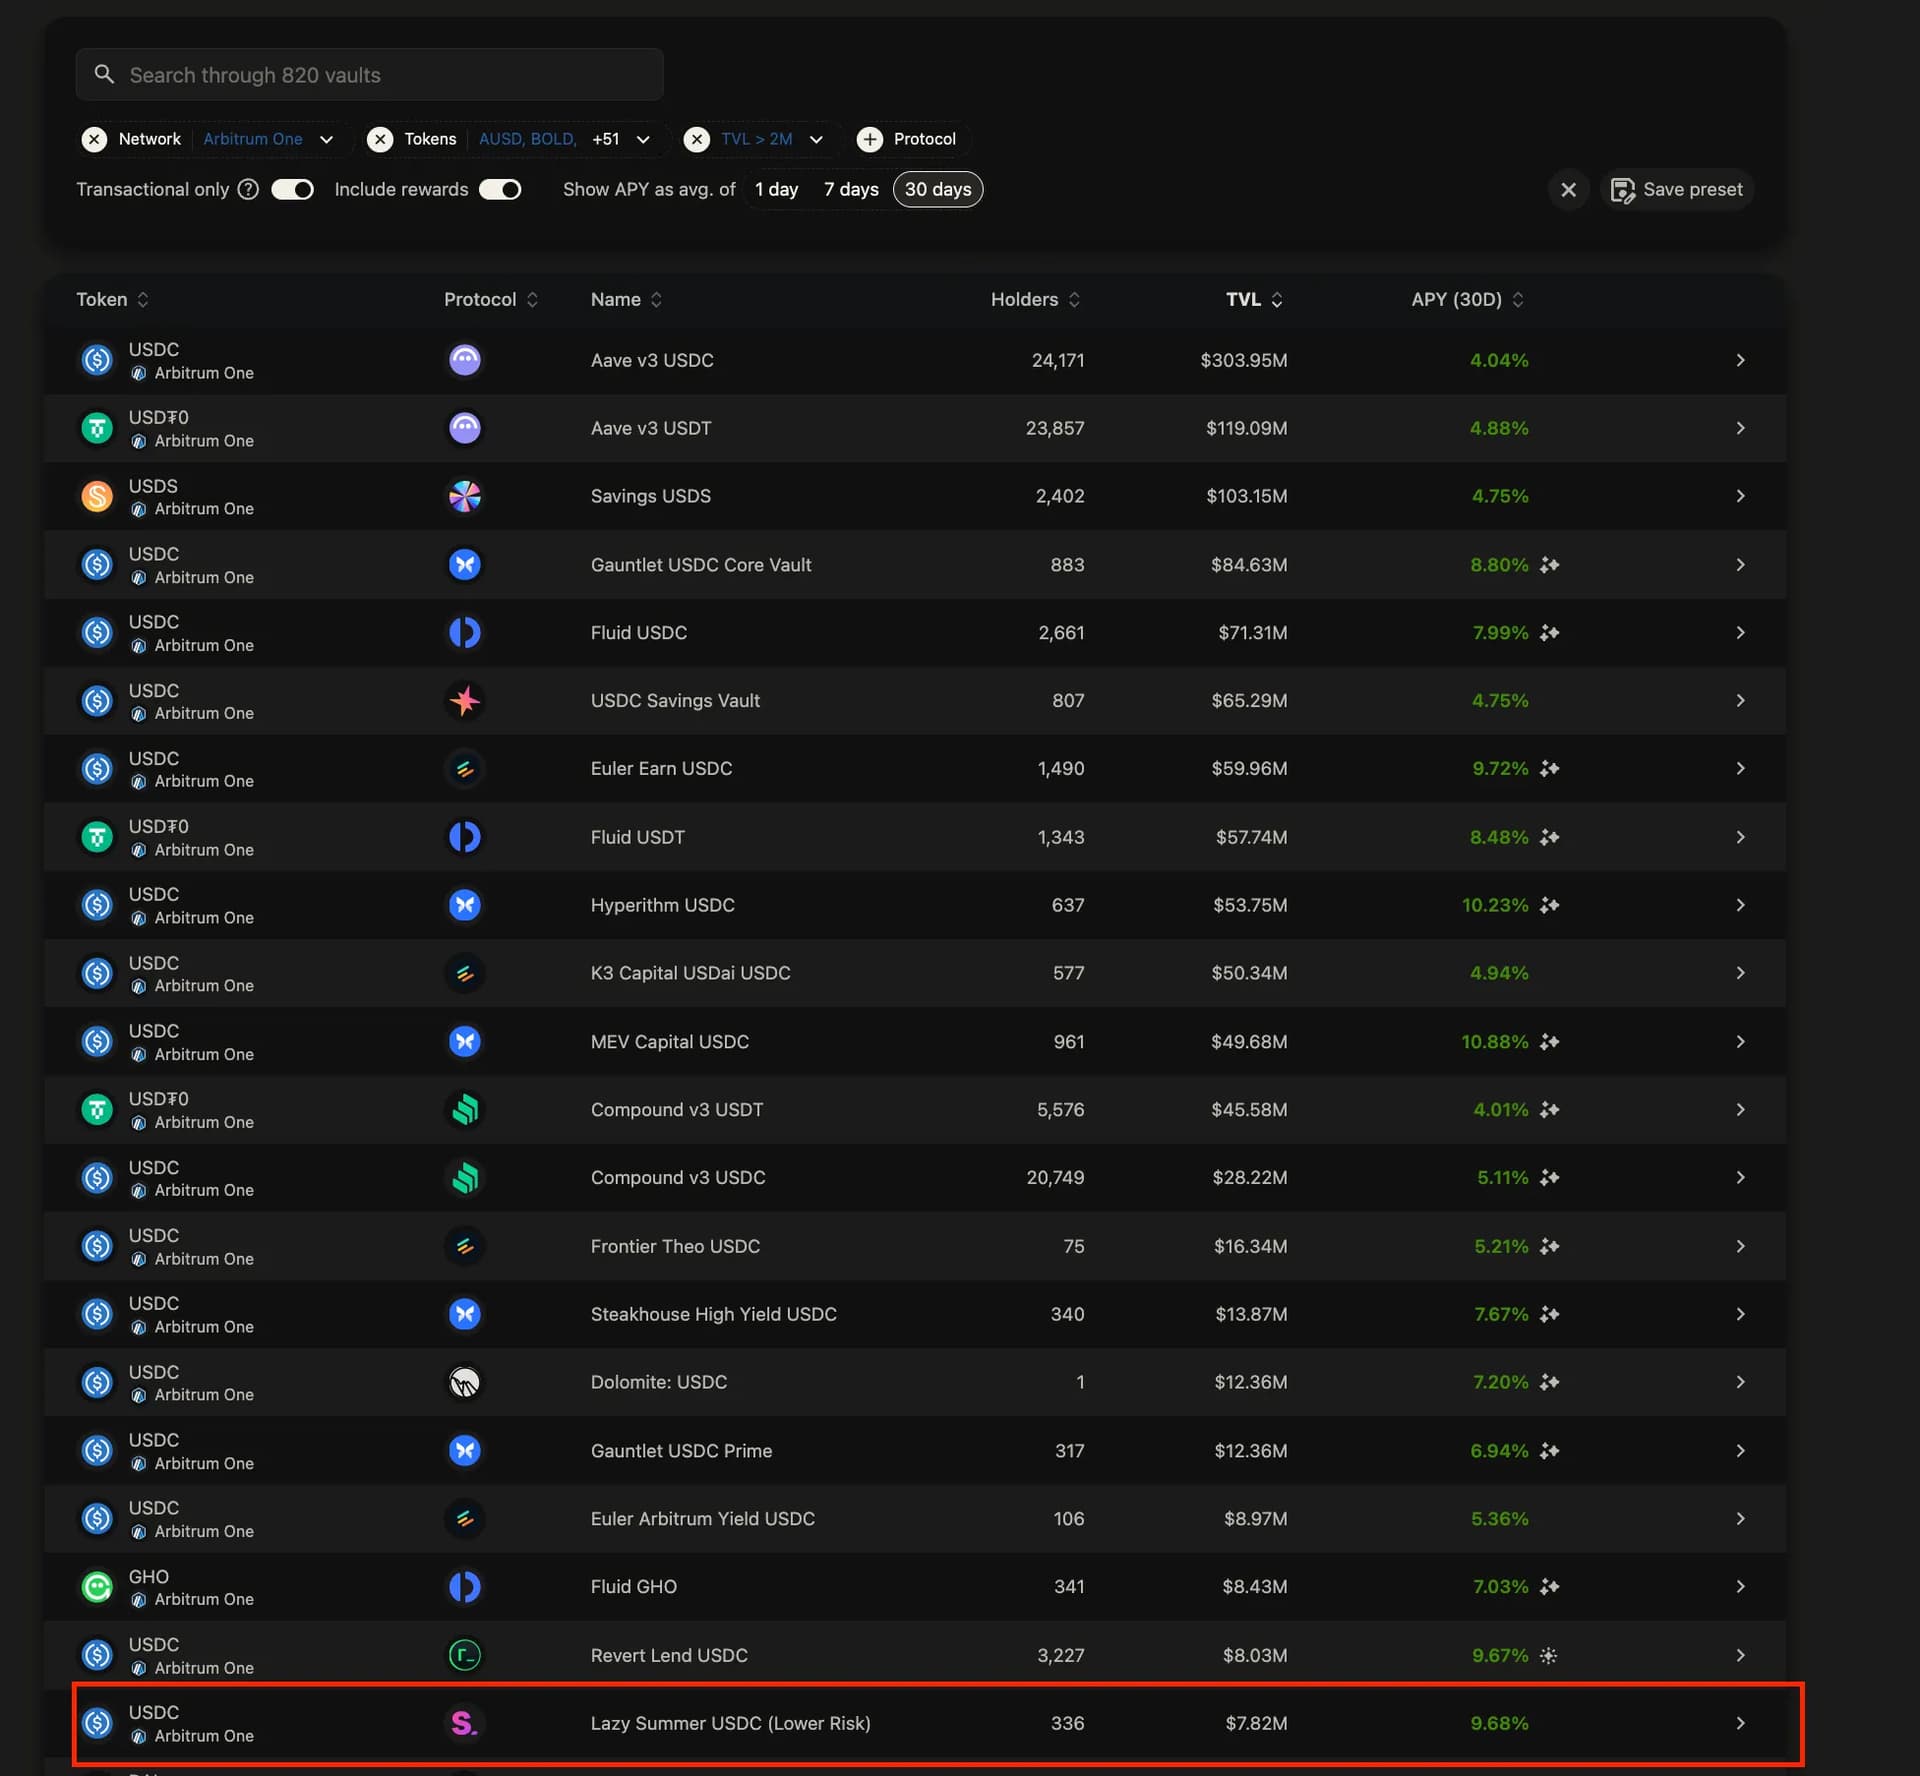
Task: Click the Lazy Summer protocol S icon
Action: [464, 1722]
